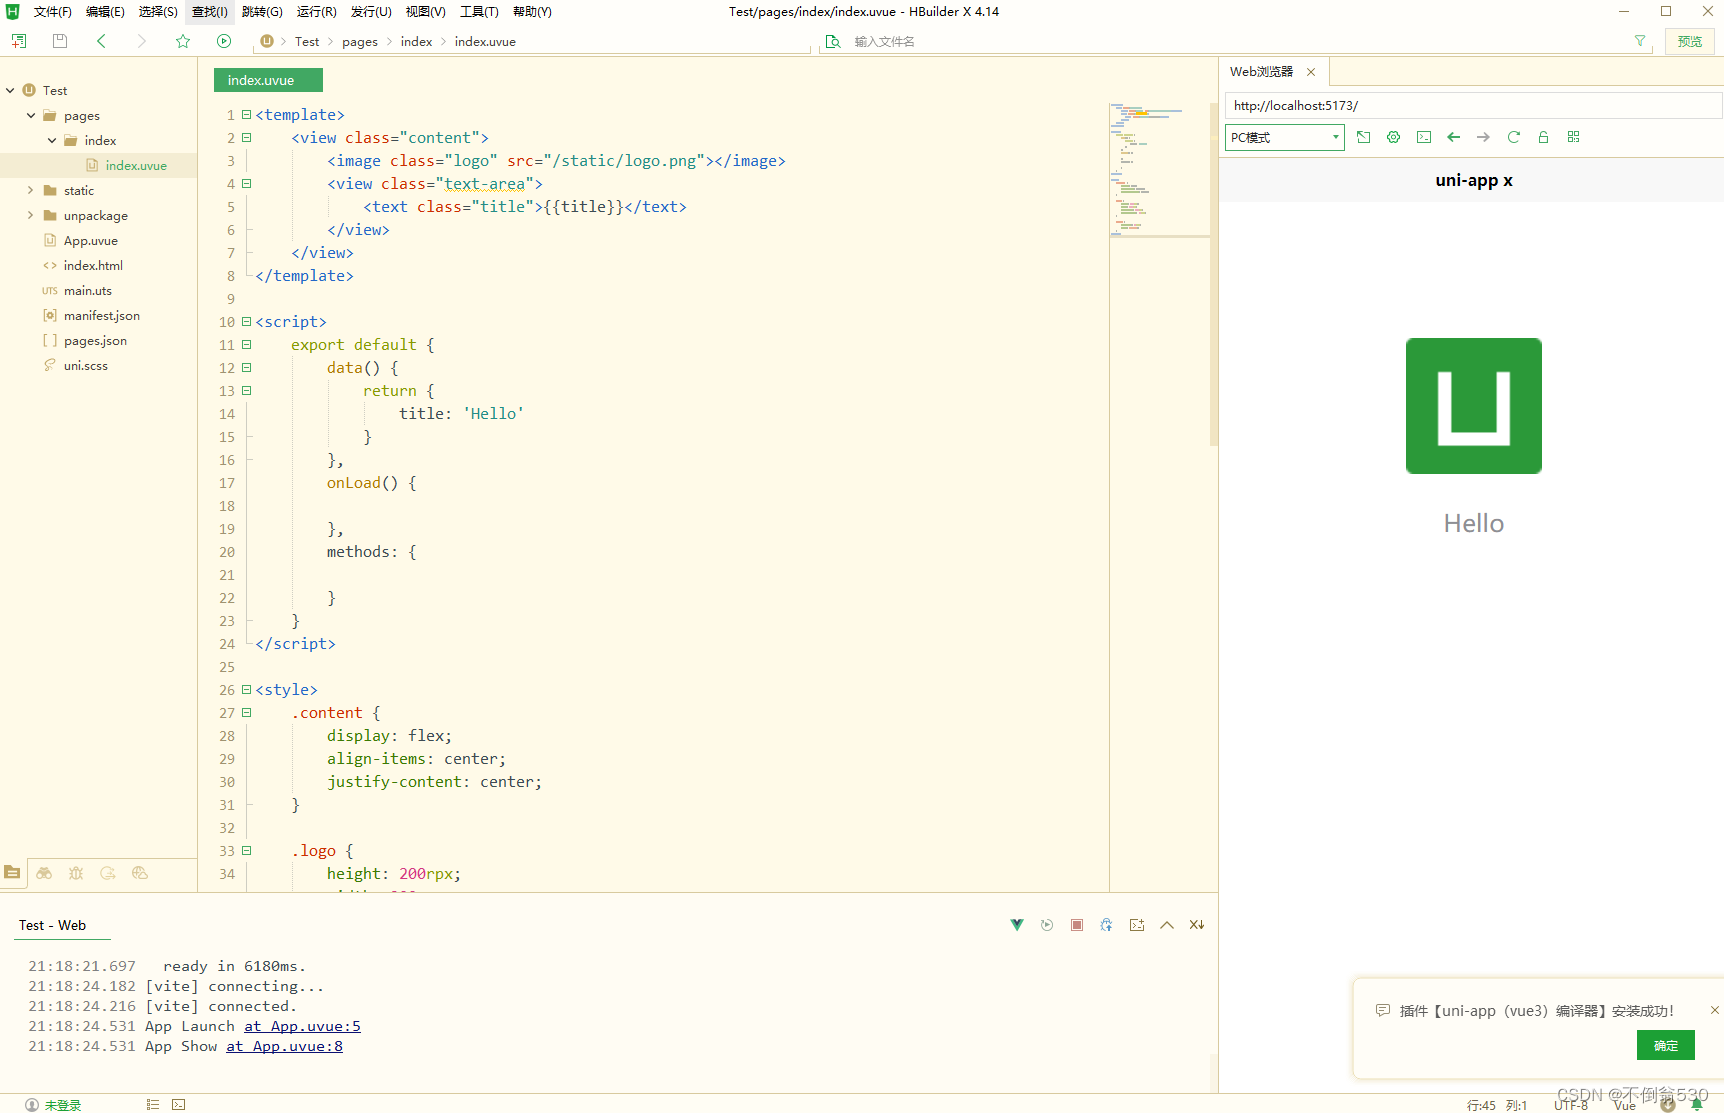Open the App.uvue:5 console link
This screenshot has height=1113, width=1724.
[302, 1026]
